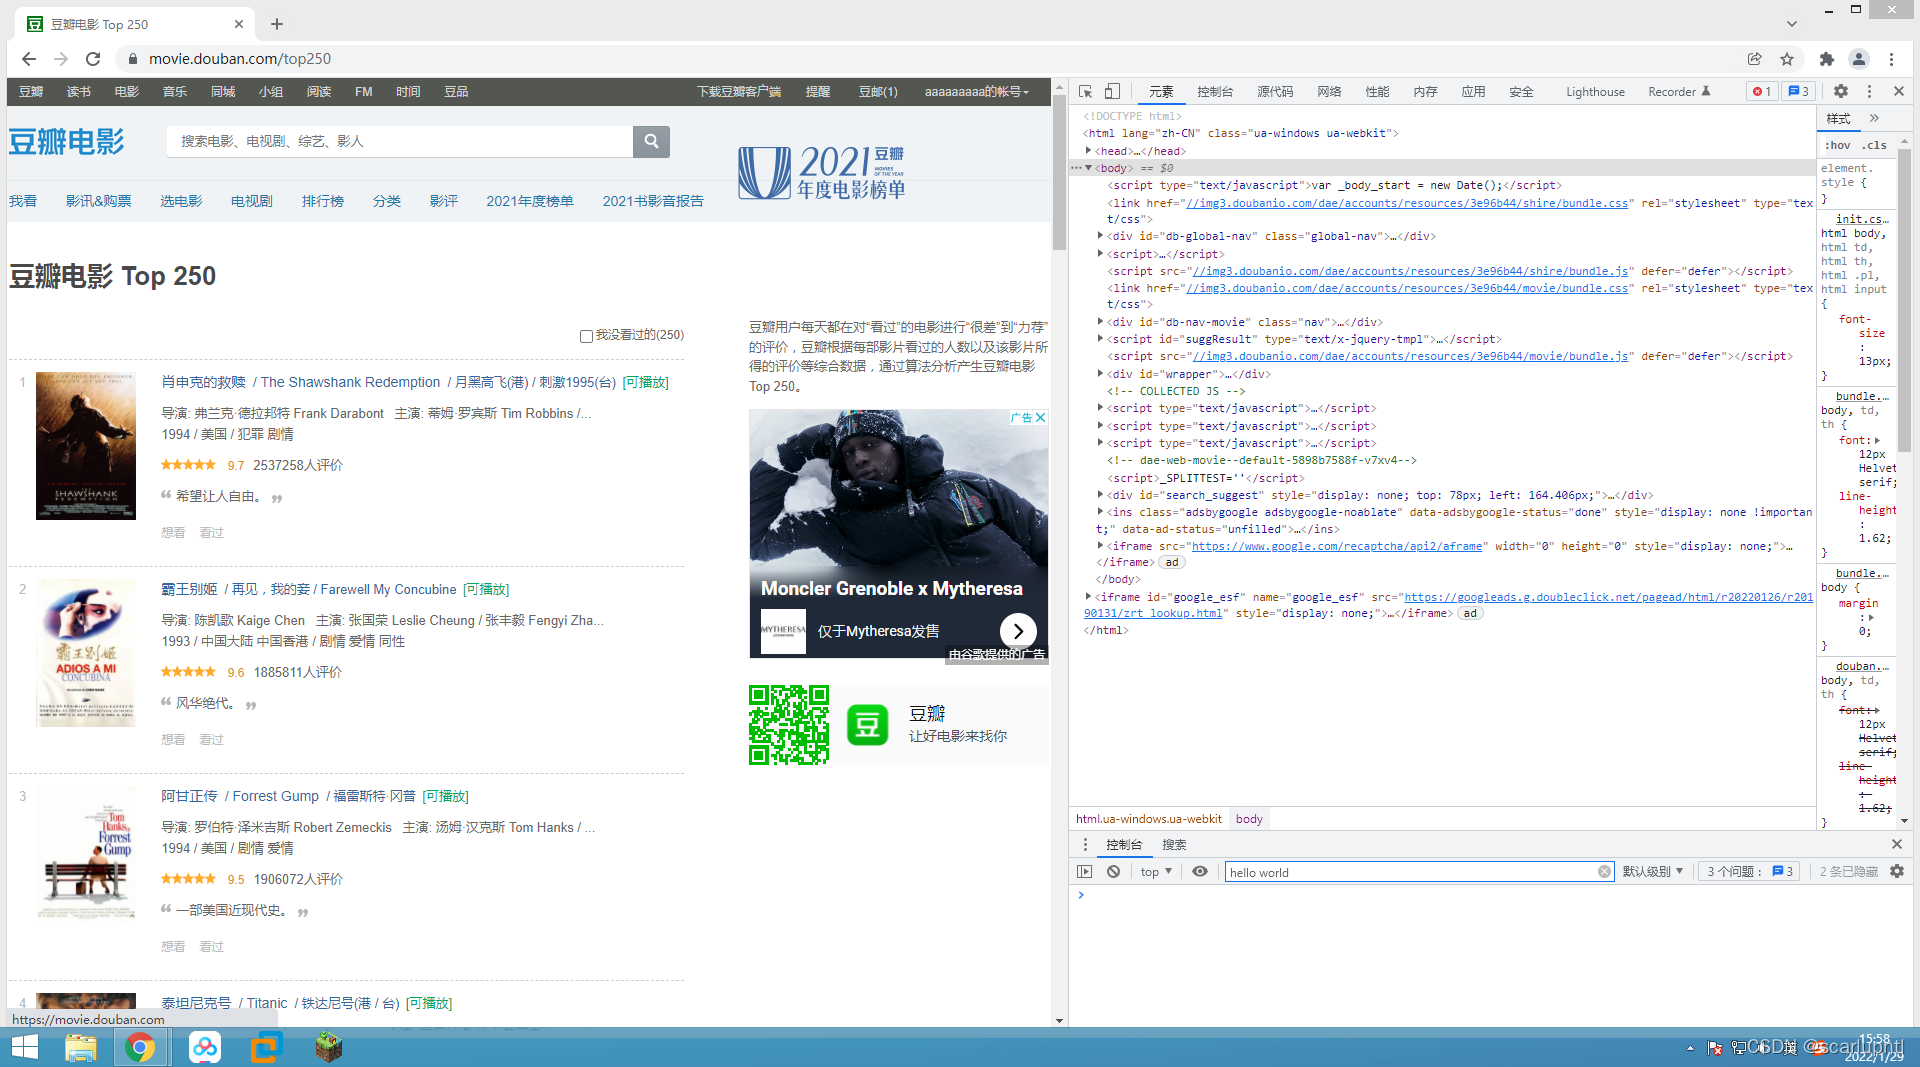Click the page vertical scrollbar thumb
The image size is (1920, 1067).
1059,174
